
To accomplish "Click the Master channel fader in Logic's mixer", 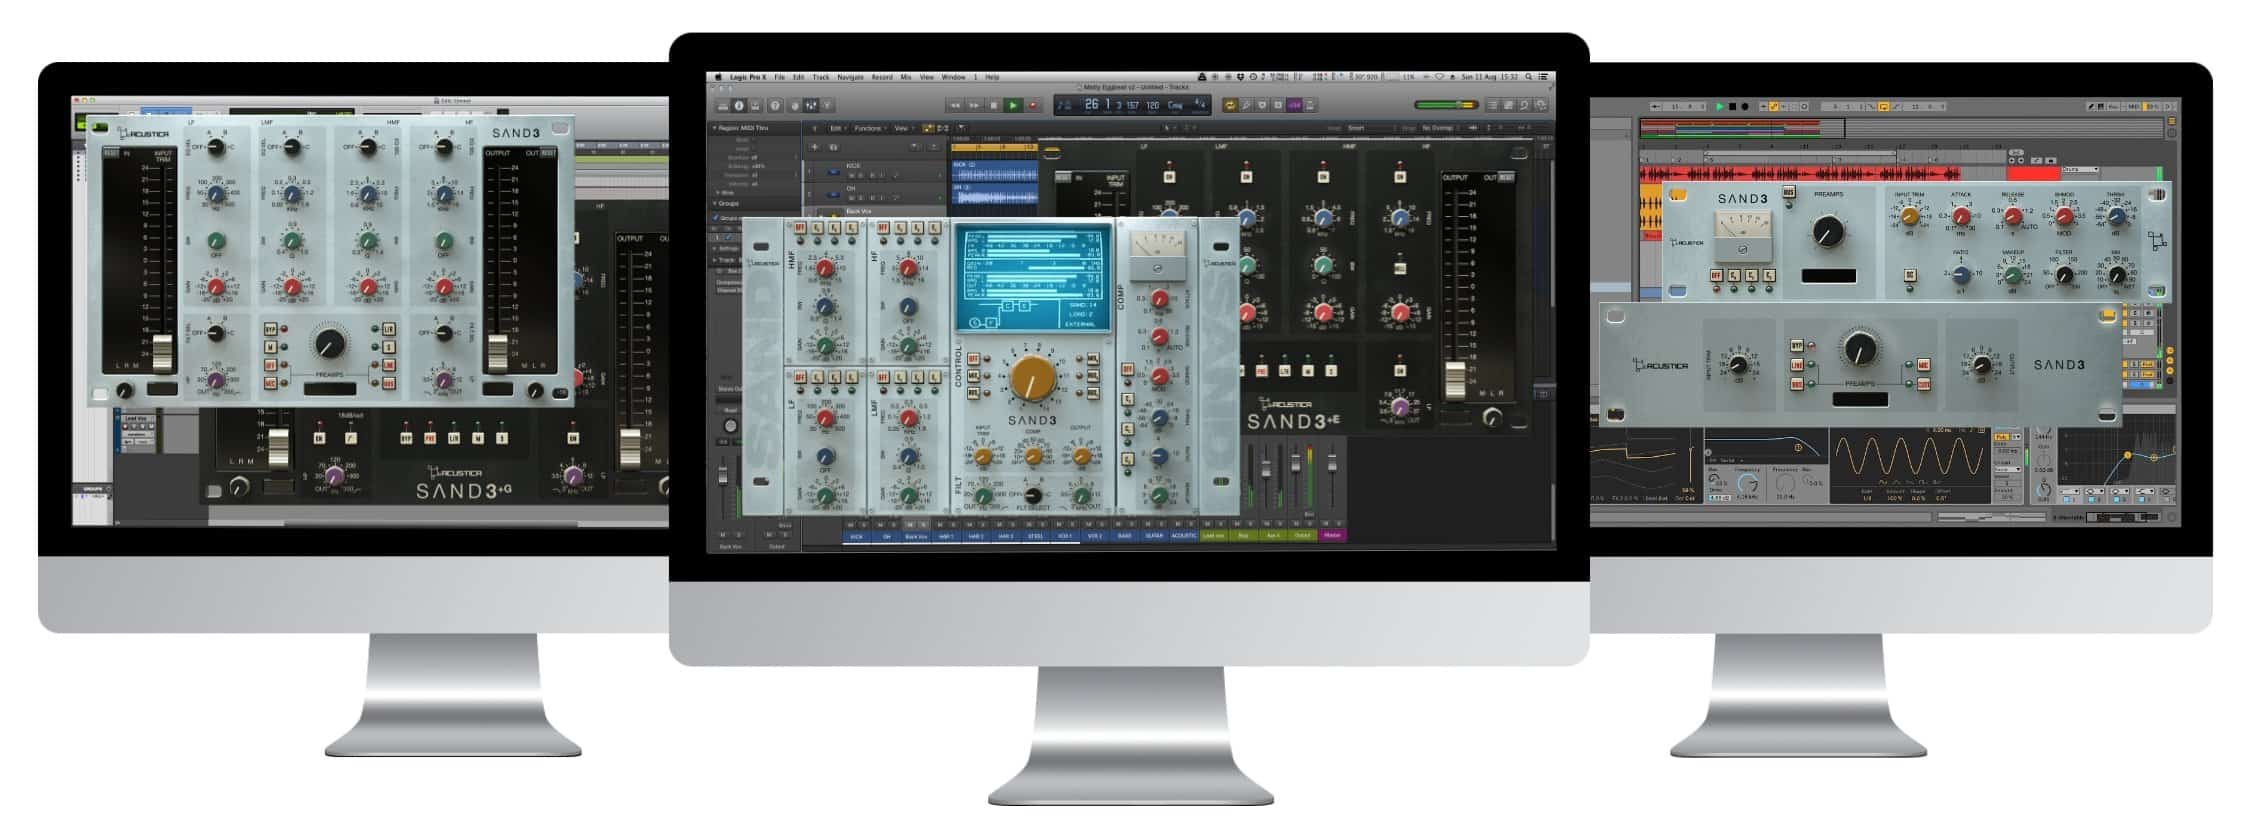I will (1332, 465).
